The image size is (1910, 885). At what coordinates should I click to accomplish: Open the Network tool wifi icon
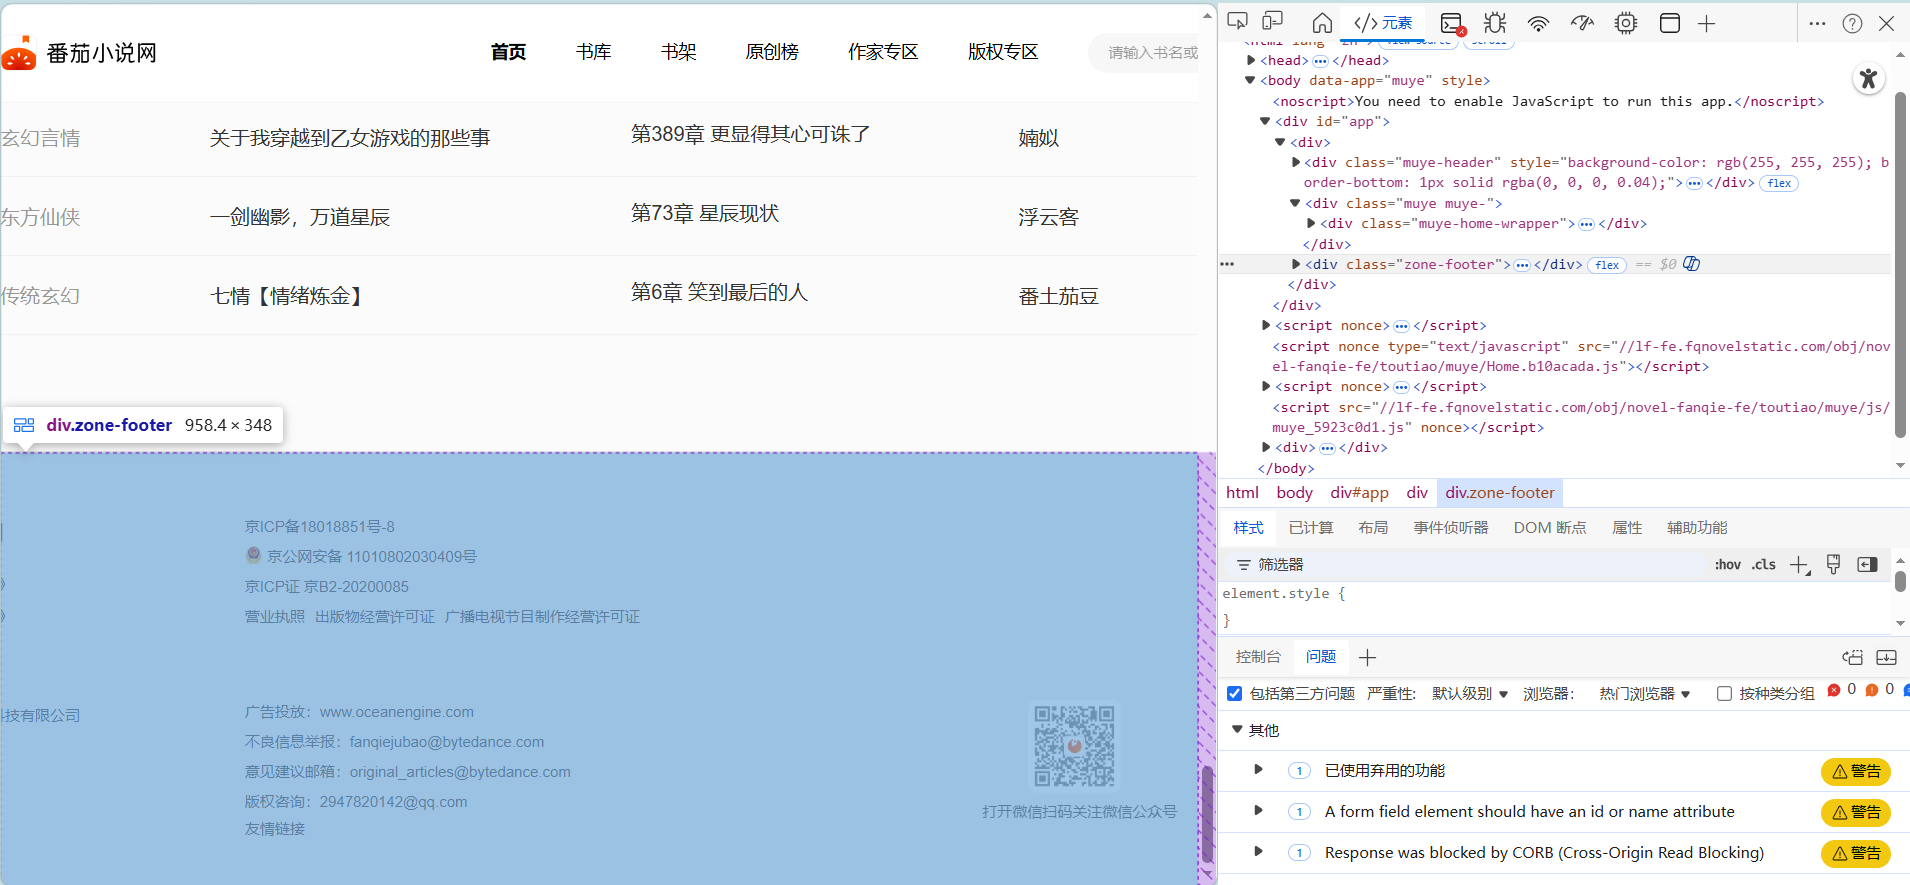1539,23
